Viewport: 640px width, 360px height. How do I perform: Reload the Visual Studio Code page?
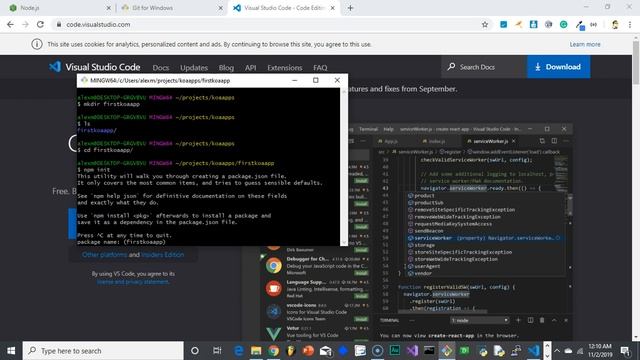click(40, 24)
